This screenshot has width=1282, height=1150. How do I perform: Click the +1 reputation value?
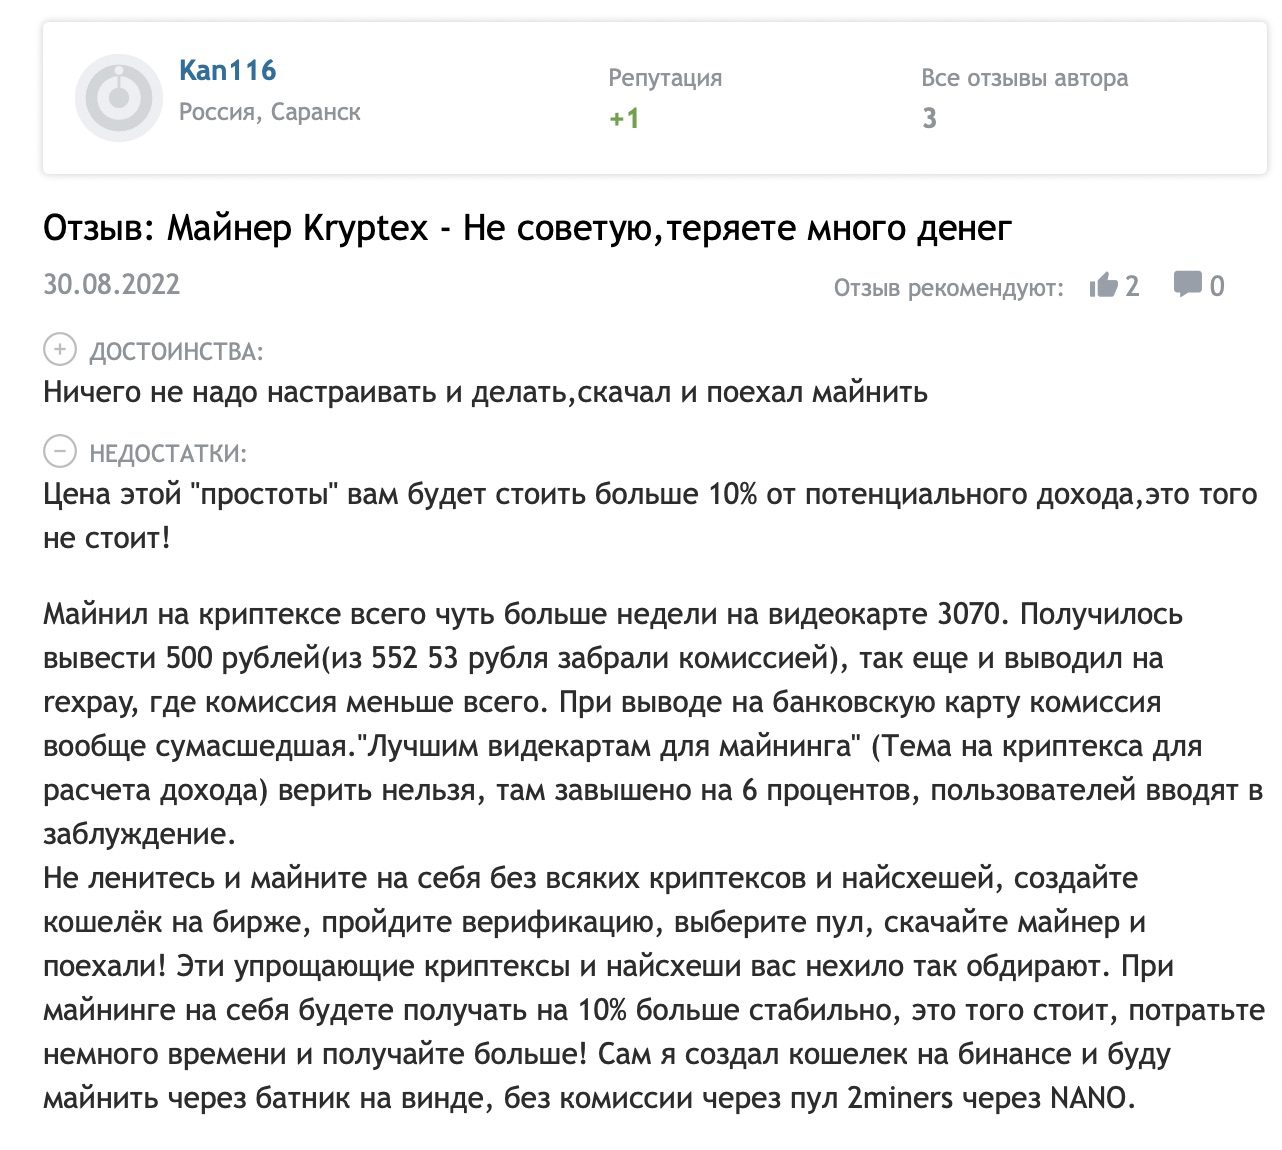coord(624,118)
